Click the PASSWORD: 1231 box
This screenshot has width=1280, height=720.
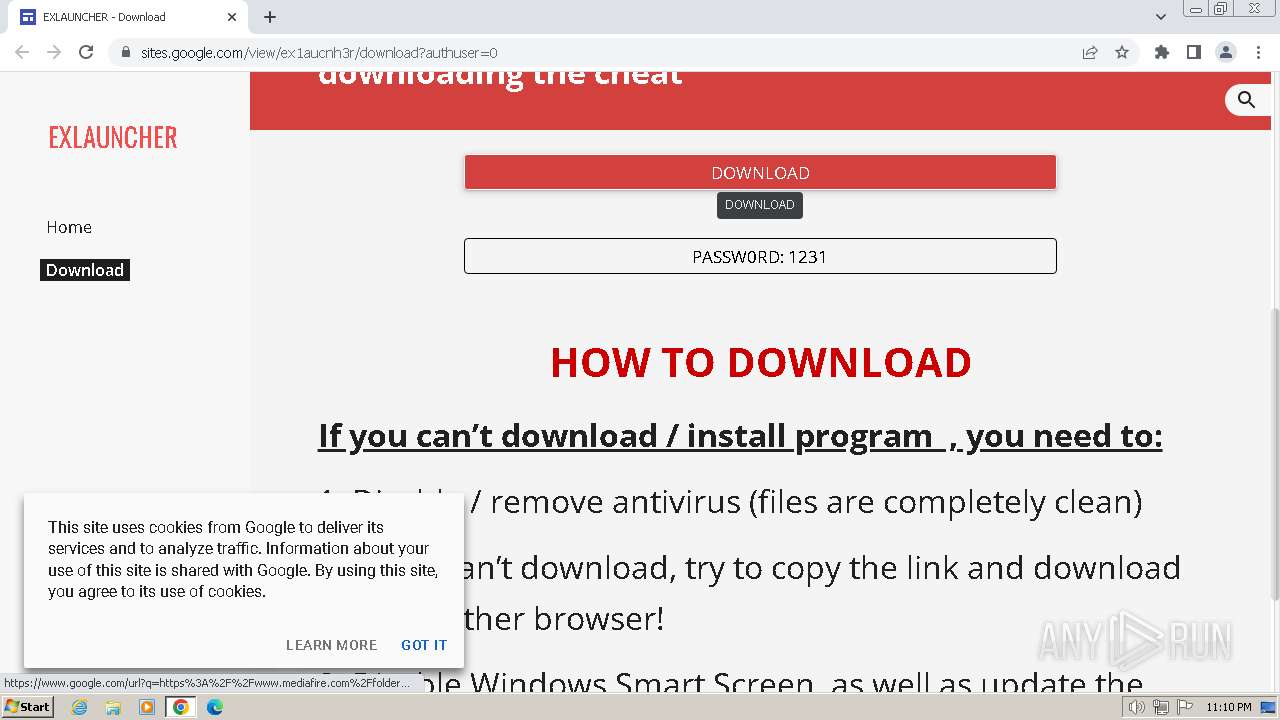pos(760,256)
